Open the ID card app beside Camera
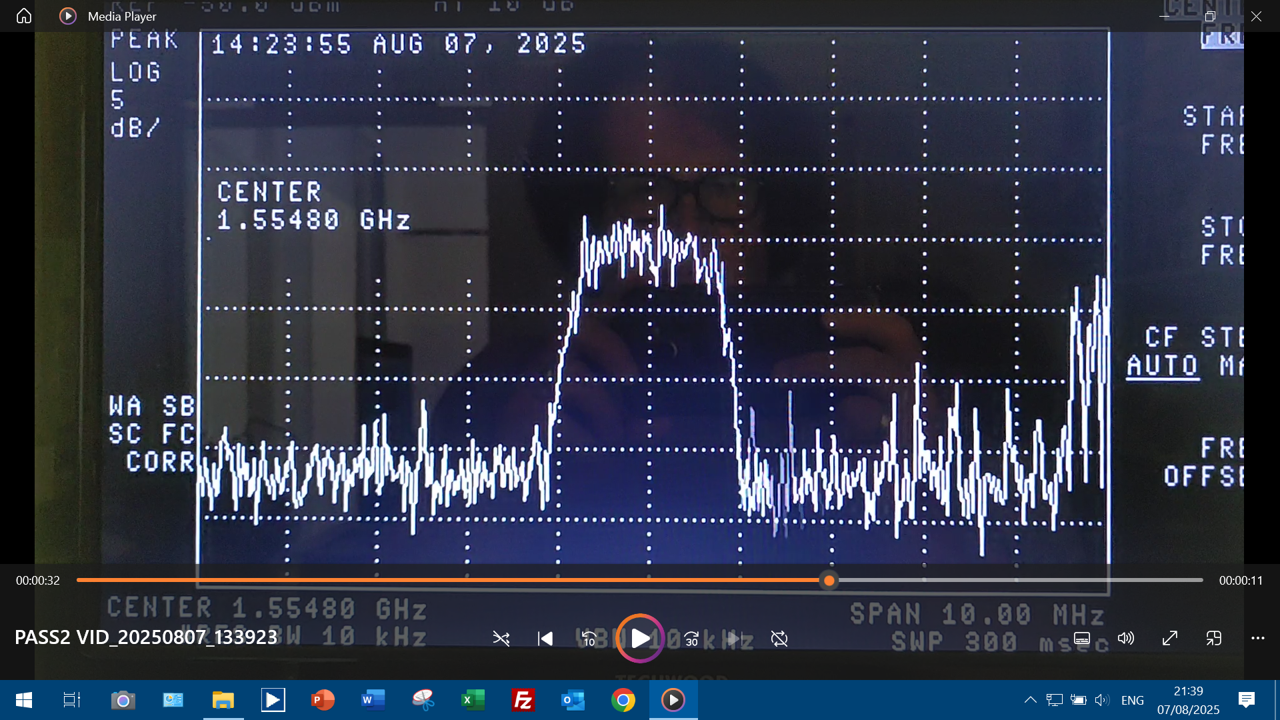Image resolution: width=1280 pixels, height=720 pixels. point(173,700)
